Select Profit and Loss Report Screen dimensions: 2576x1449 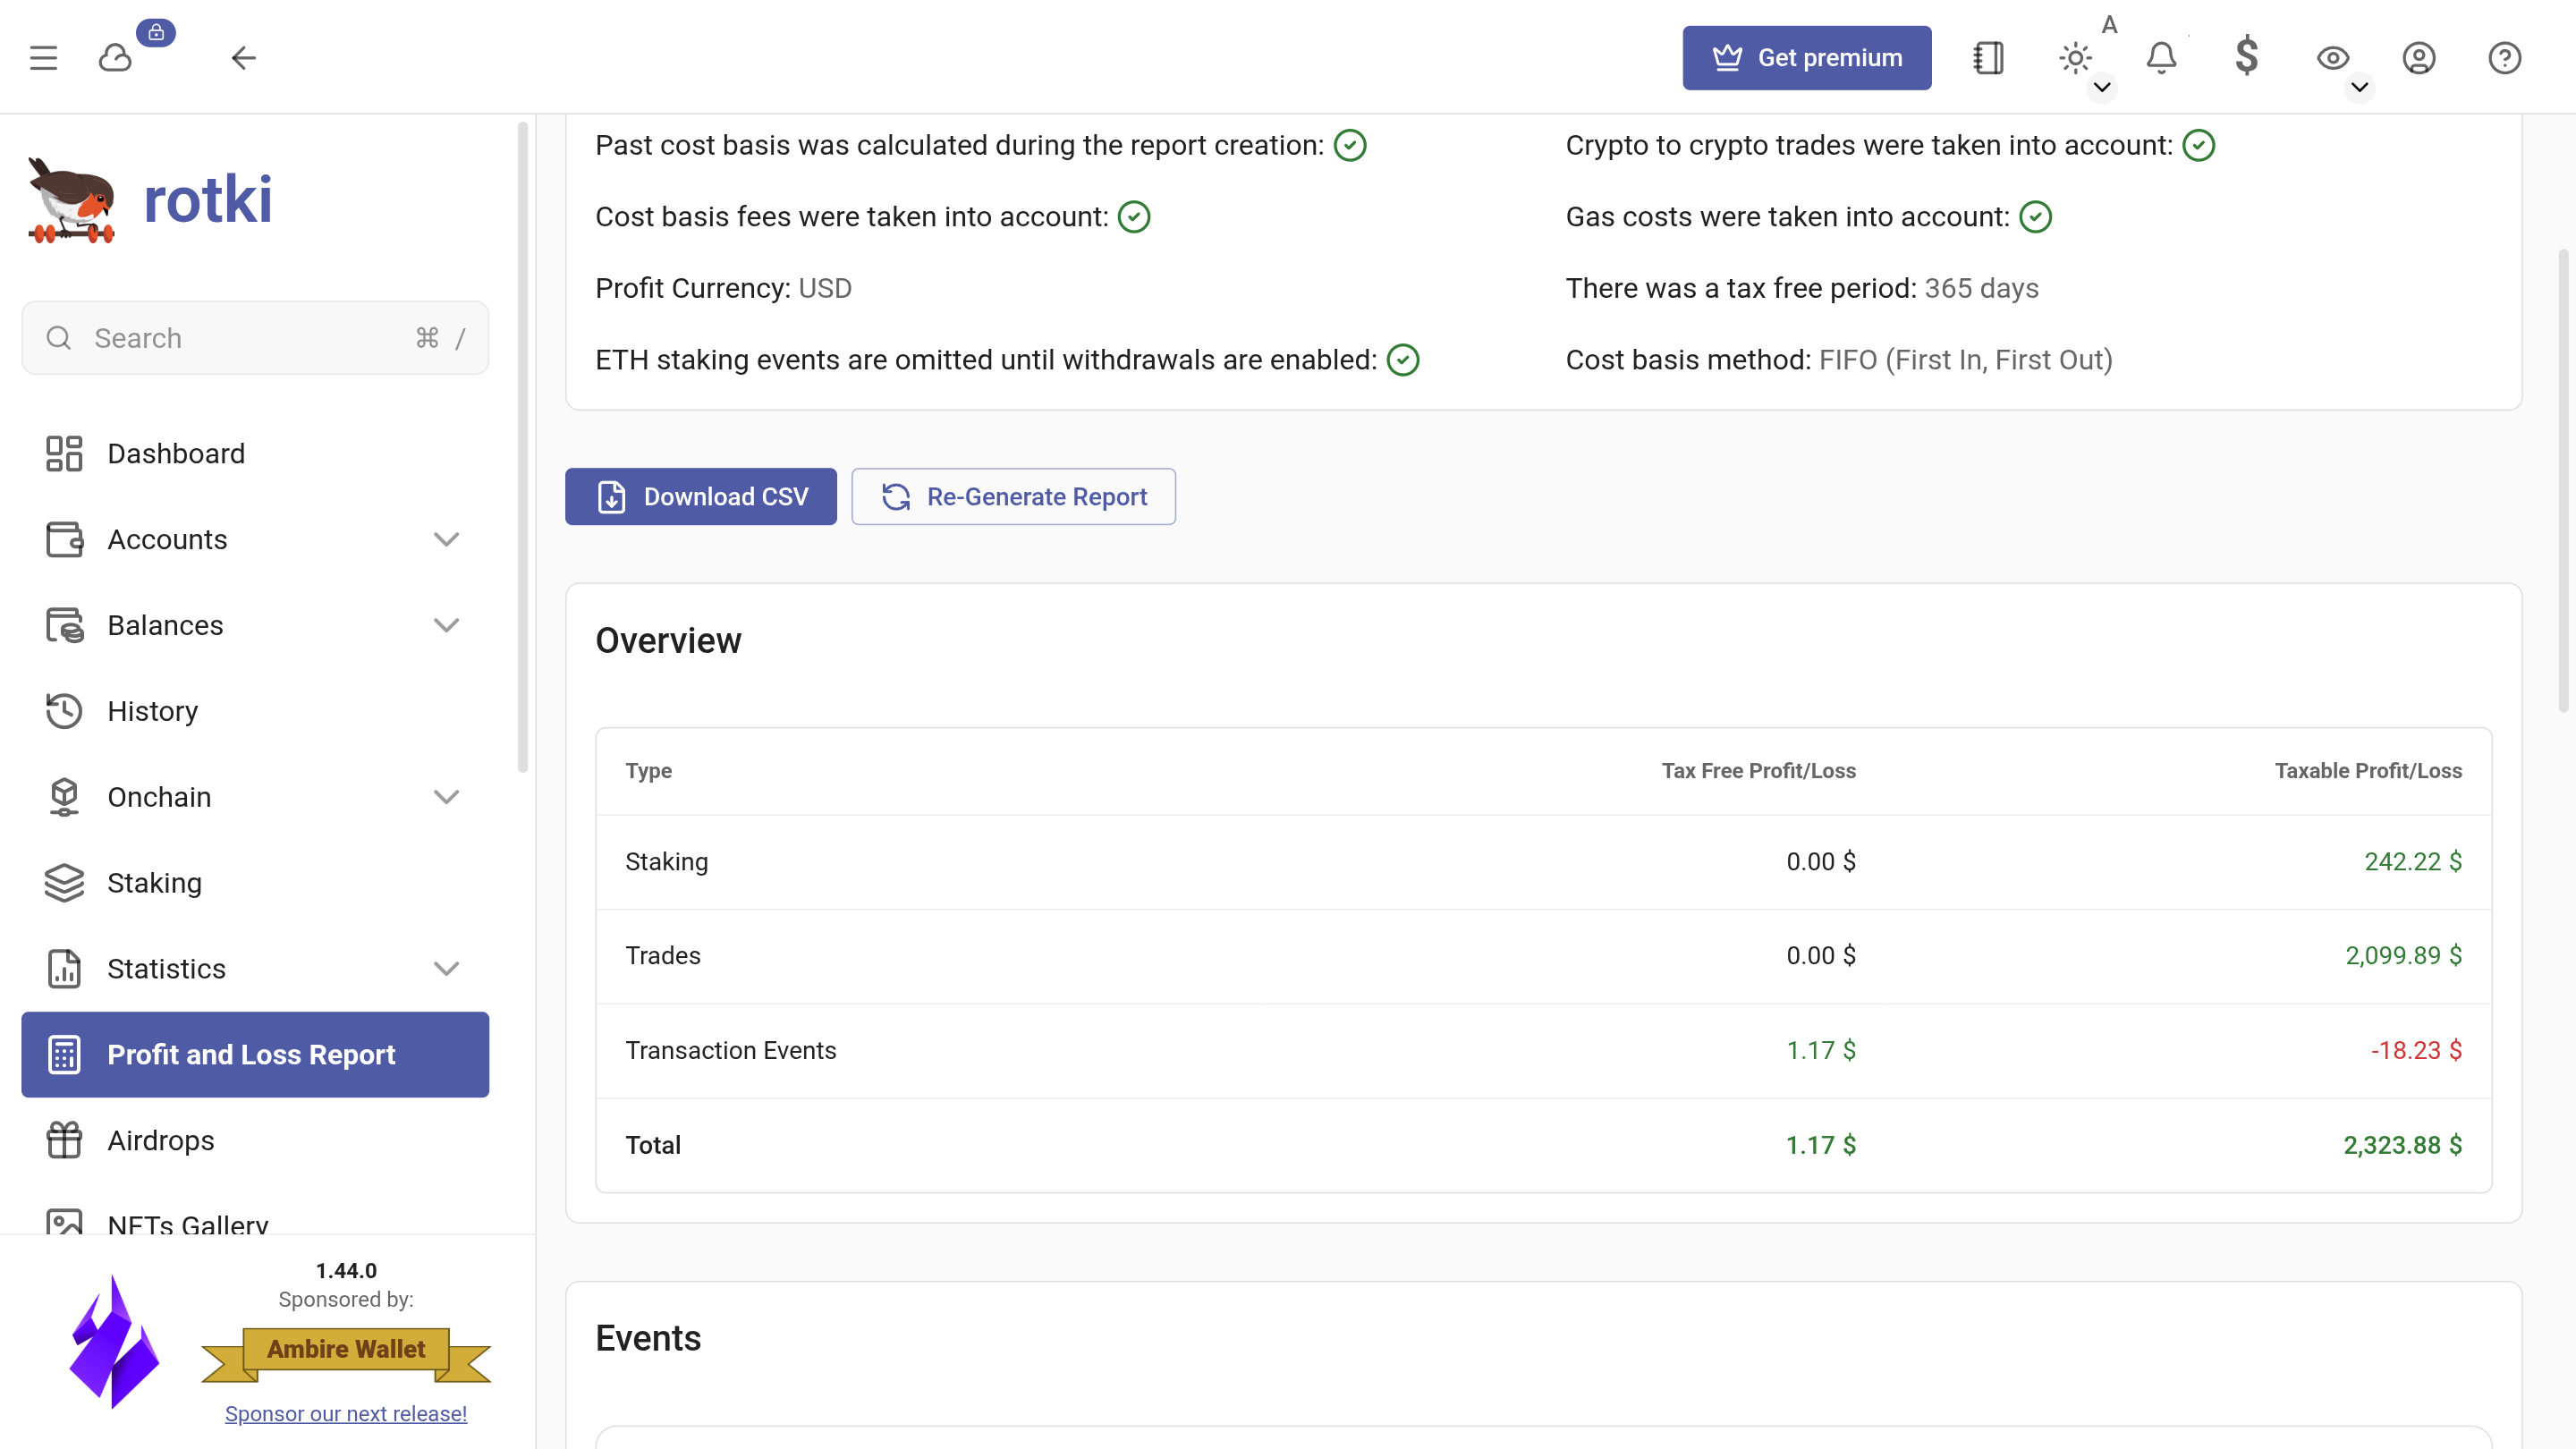pos(255,1055)
